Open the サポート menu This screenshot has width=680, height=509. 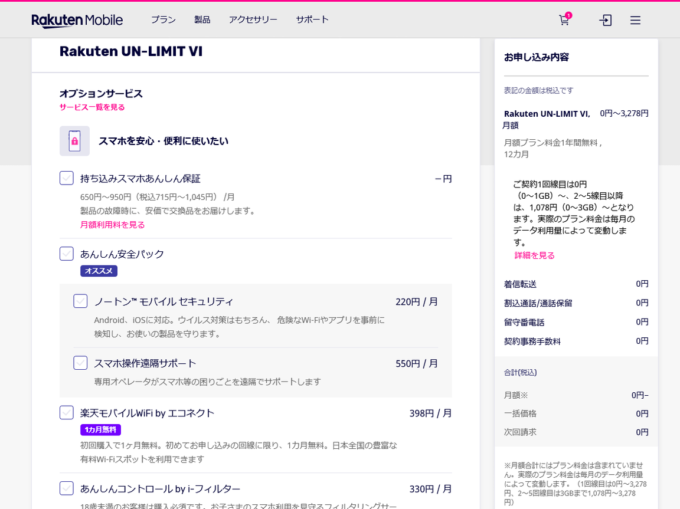[x=312, y=20]
